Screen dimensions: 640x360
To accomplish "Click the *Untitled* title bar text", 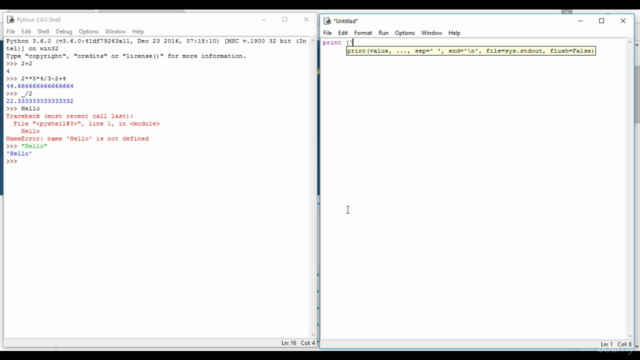I will point(345,21).
